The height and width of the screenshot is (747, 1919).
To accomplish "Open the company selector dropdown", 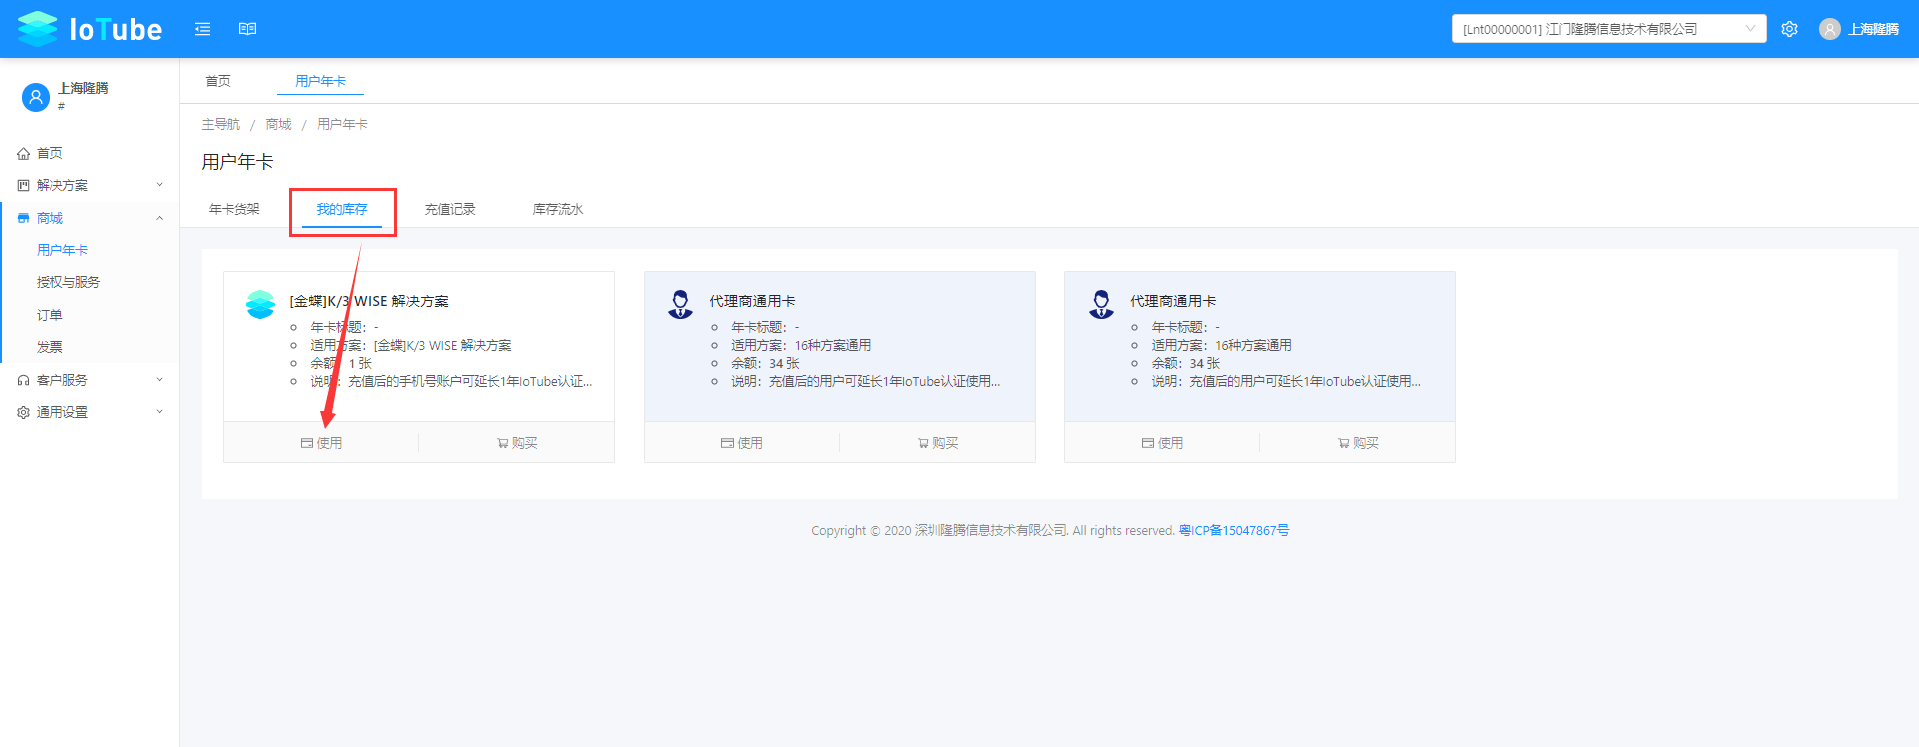I will (1609, 29).
